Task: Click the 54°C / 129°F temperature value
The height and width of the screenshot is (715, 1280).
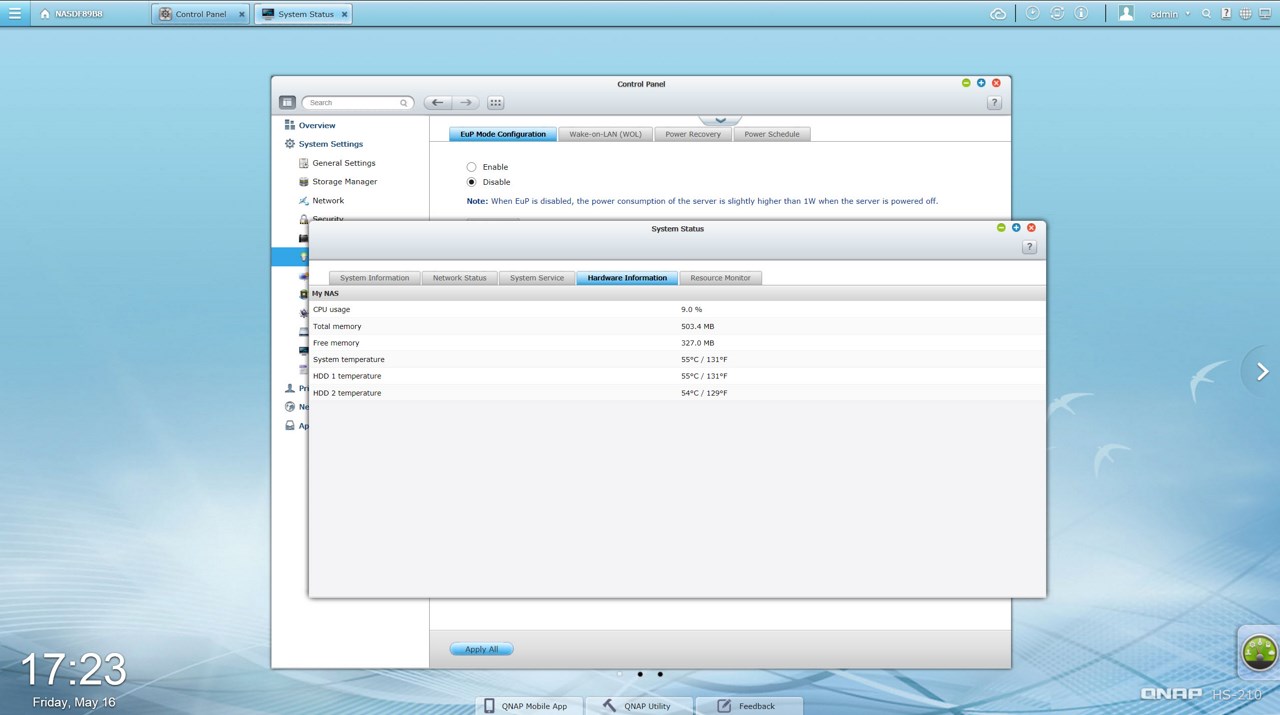Action: pos(704,393)
